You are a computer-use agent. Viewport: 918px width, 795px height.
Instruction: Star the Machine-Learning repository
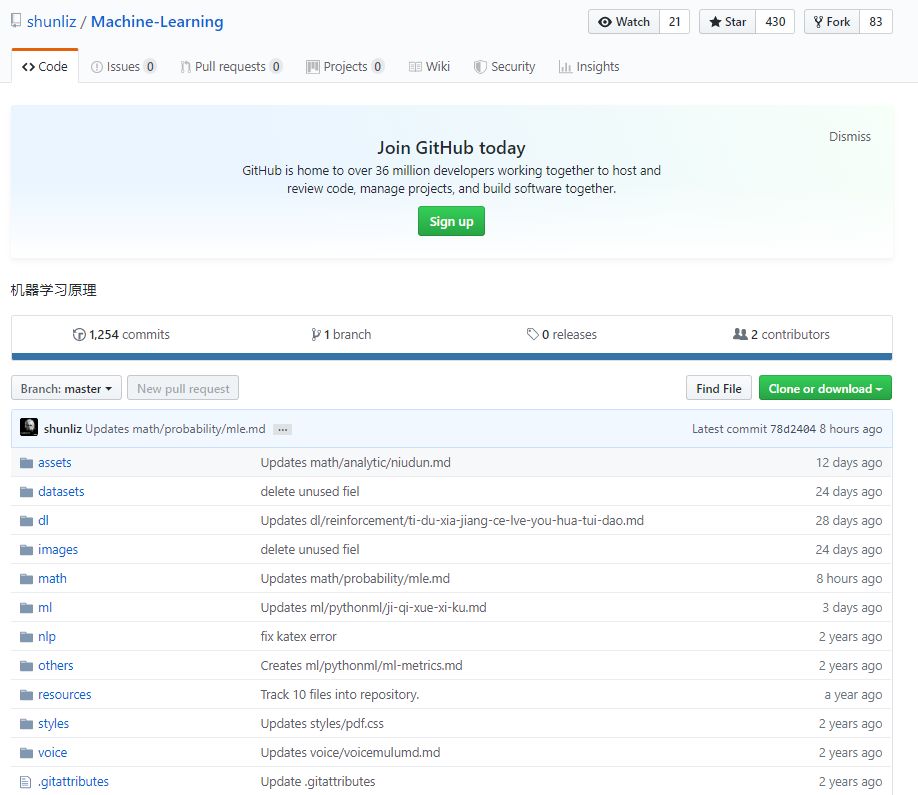728,22
